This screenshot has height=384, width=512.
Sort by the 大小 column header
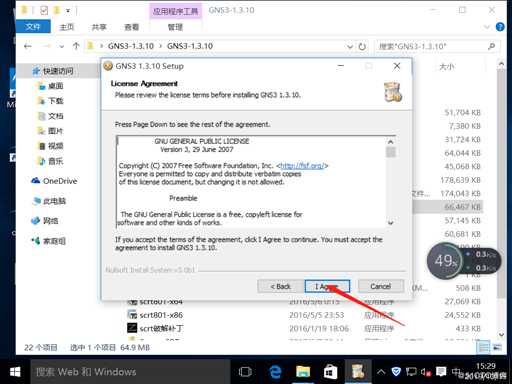pyautogui.click(x=446, y=67)
